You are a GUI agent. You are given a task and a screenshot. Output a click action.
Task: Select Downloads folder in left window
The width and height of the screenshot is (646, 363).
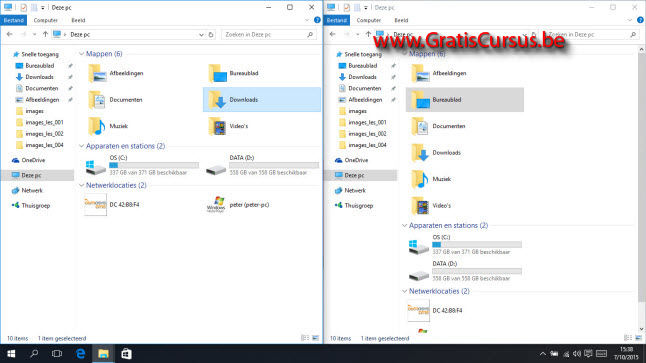click(x=262, y=100)
